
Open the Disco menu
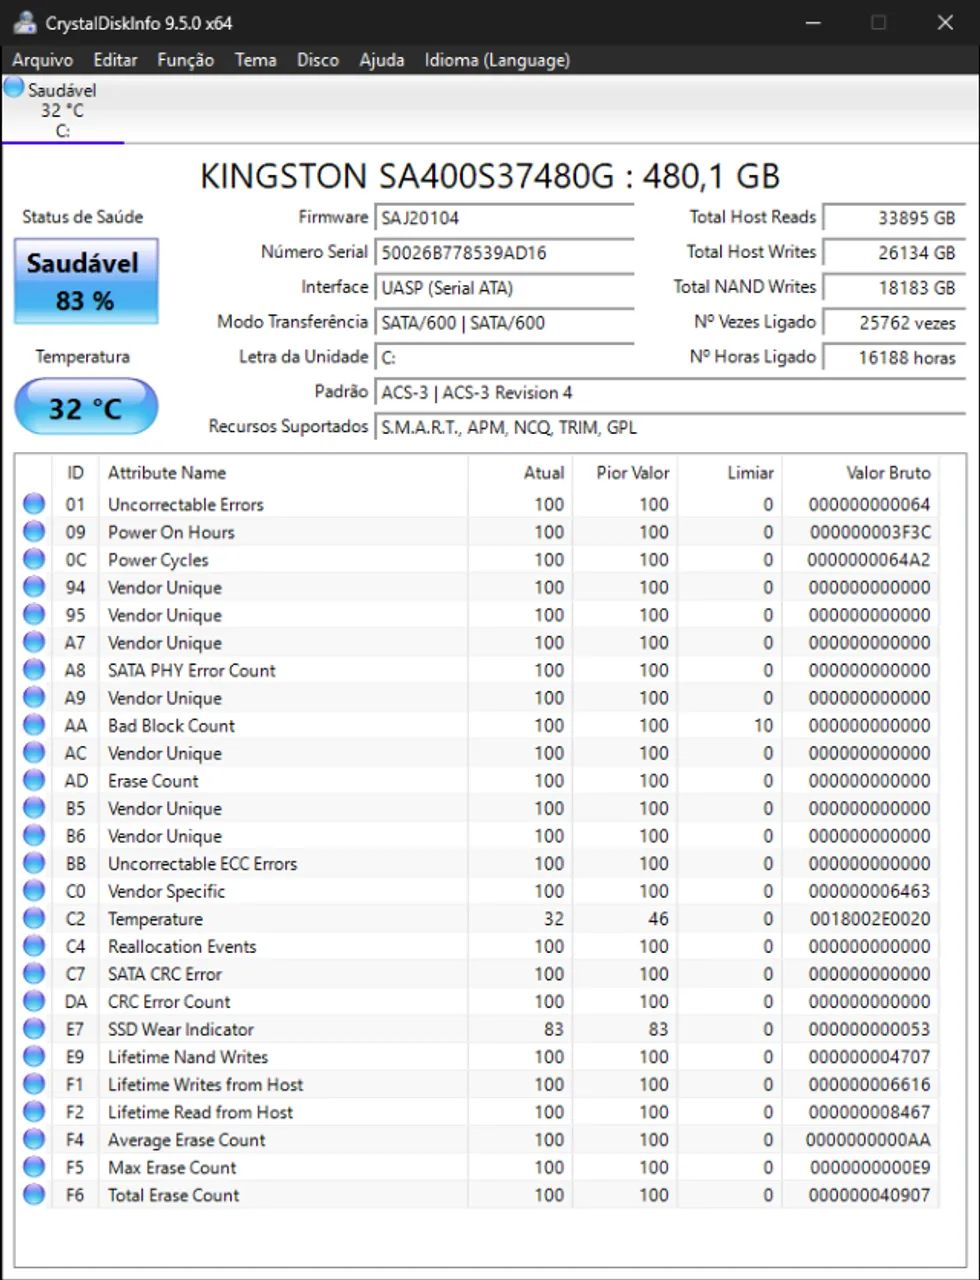point(318,60)
